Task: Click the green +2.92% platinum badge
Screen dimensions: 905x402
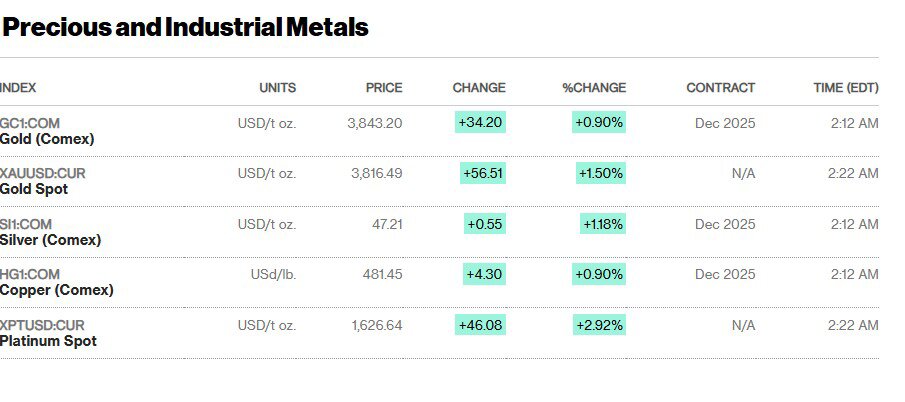Action: tap(599, 325)
